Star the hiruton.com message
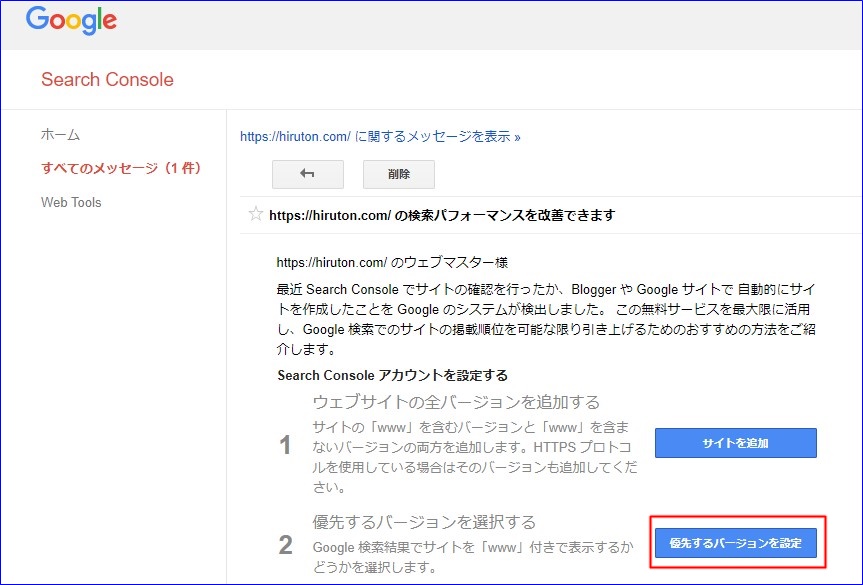The height and width of the screenshot is (585, 863). click(255, 214)
